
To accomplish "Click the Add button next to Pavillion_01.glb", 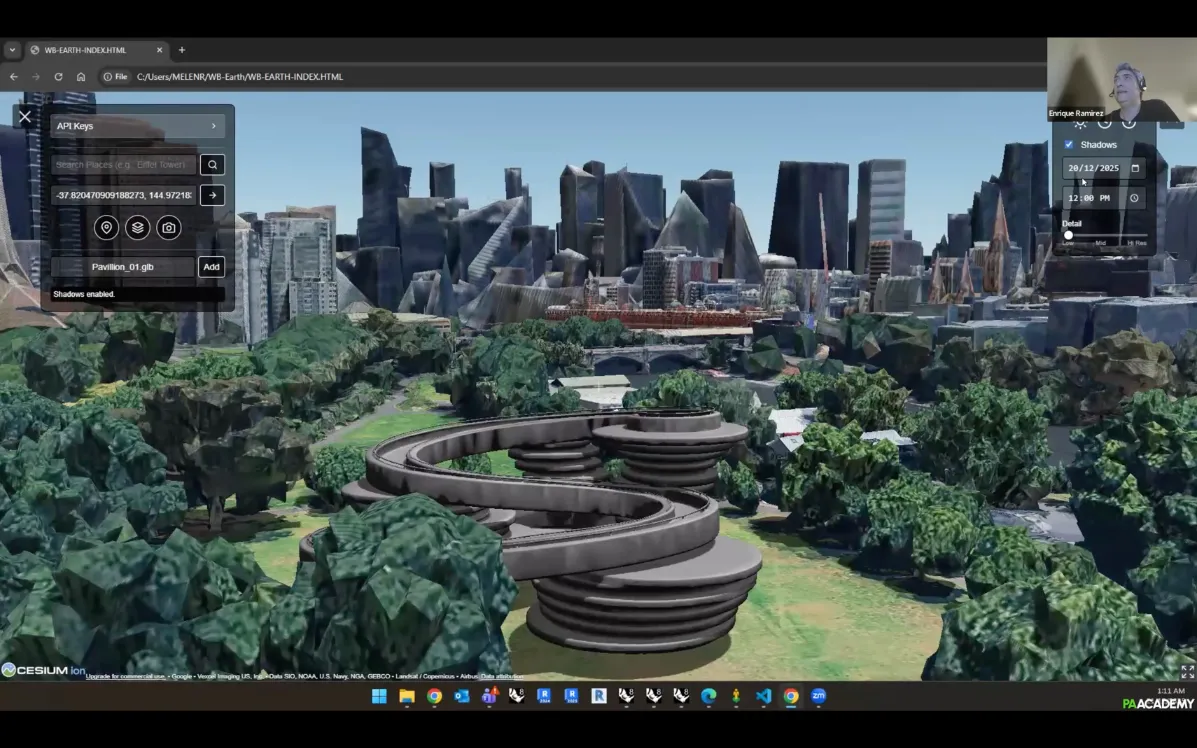I will (211, 267).
